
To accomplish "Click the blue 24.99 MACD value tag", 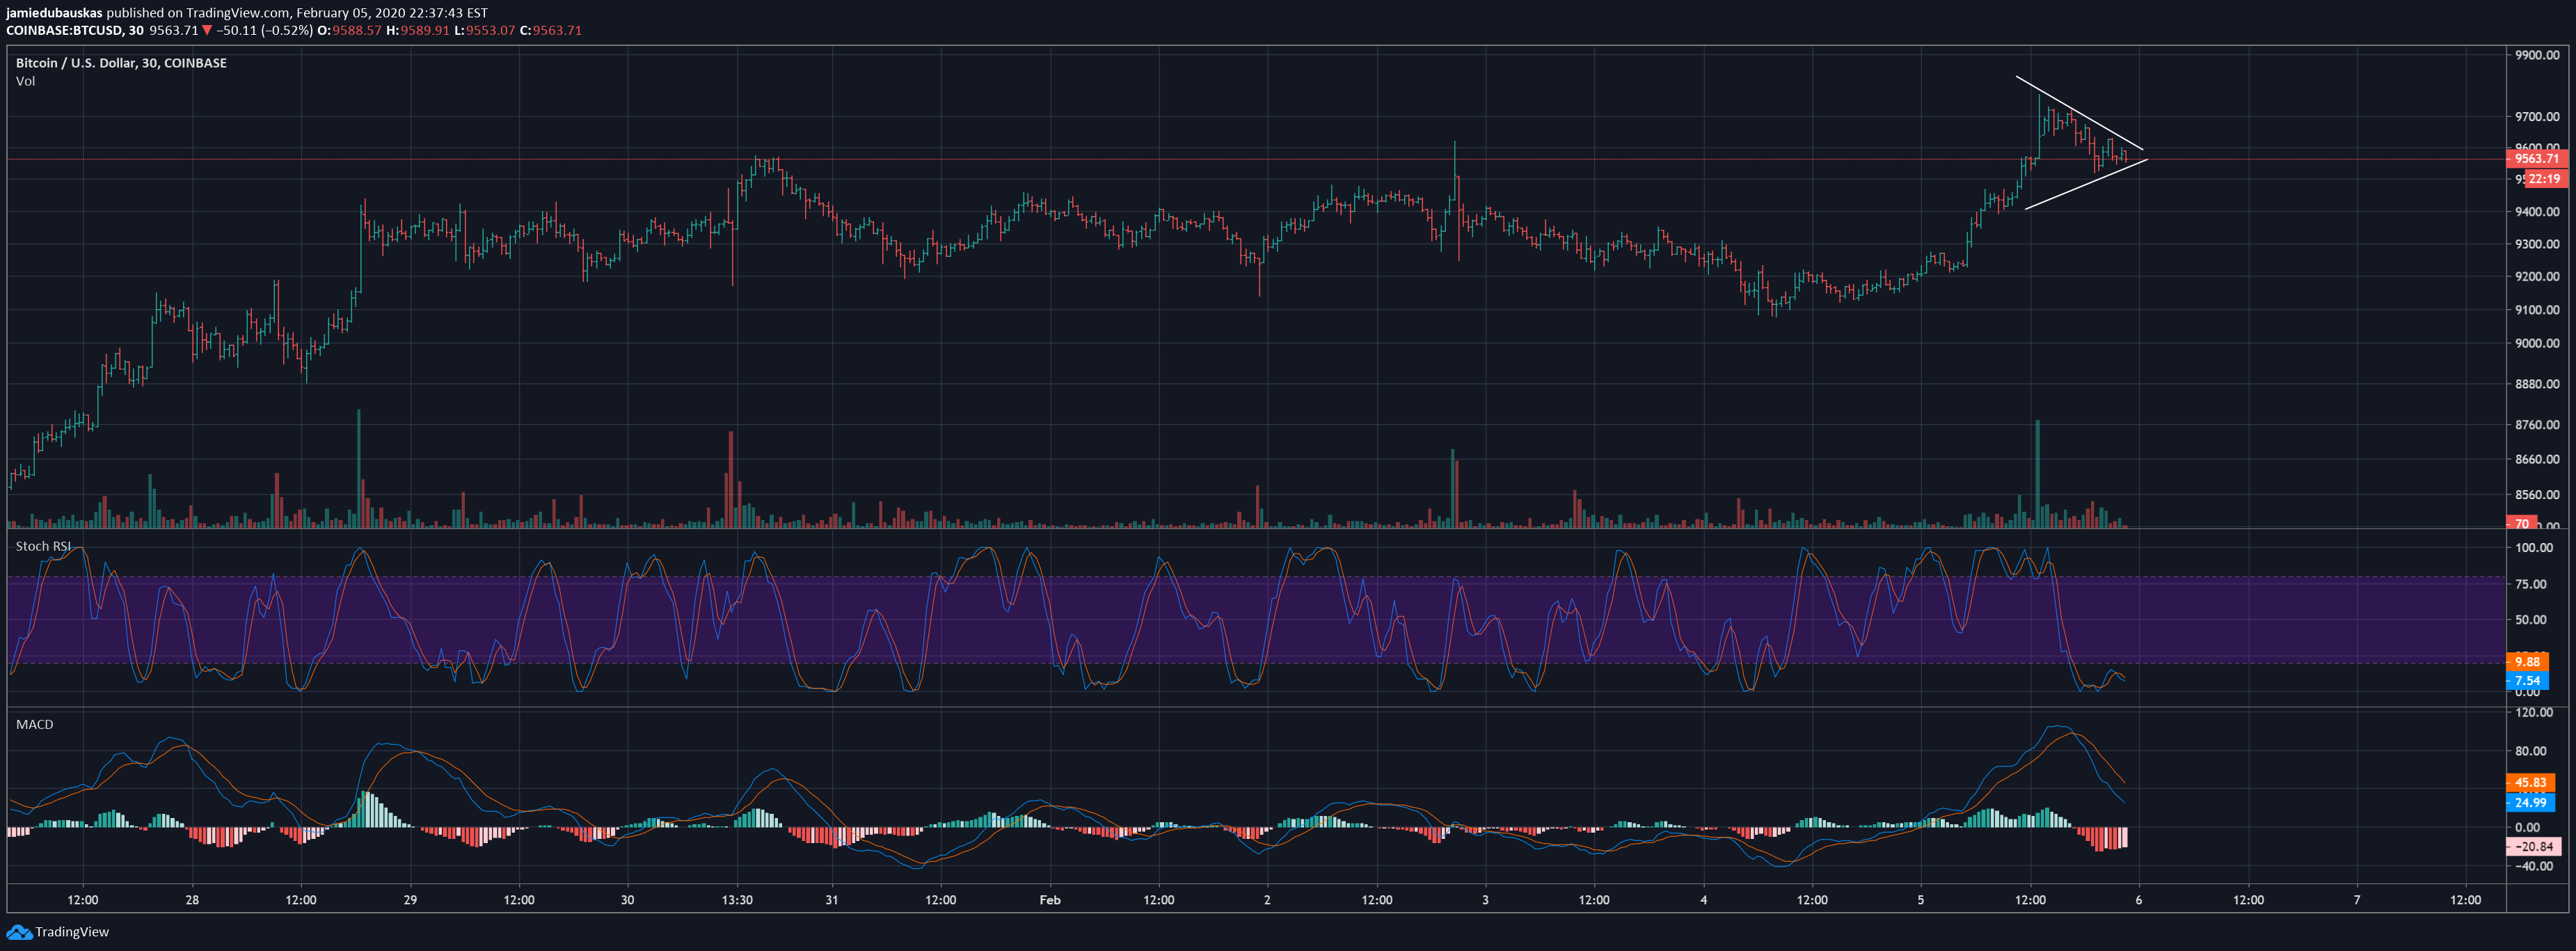I will tap(2530, 803).
